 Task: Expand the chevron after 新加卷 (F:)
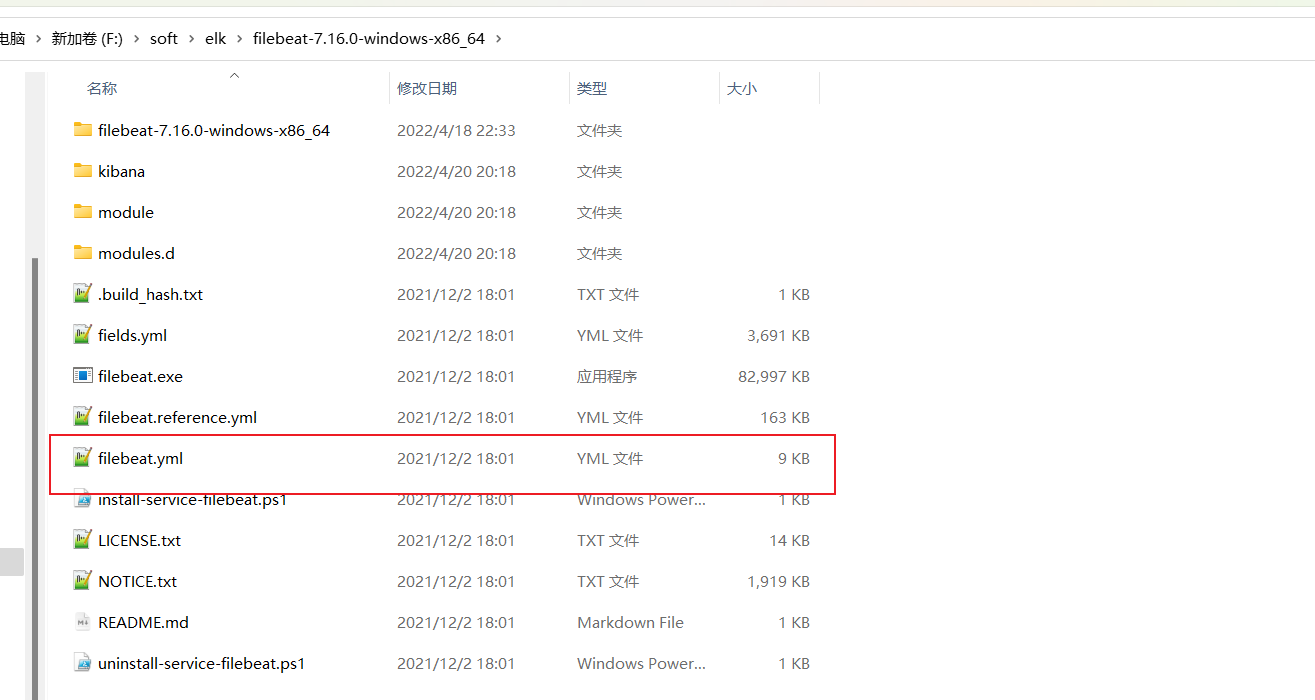(137, 38)
